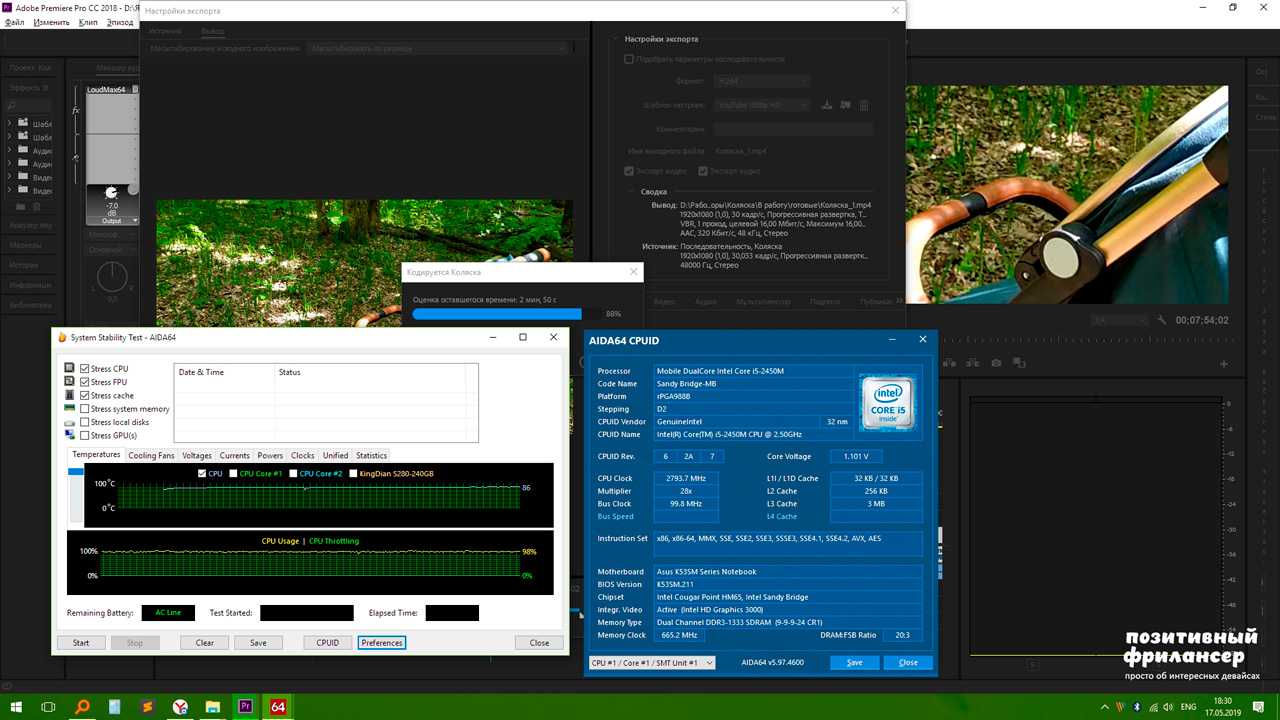Show the CPU Core #1 temperature graph

tap(234, 474)
